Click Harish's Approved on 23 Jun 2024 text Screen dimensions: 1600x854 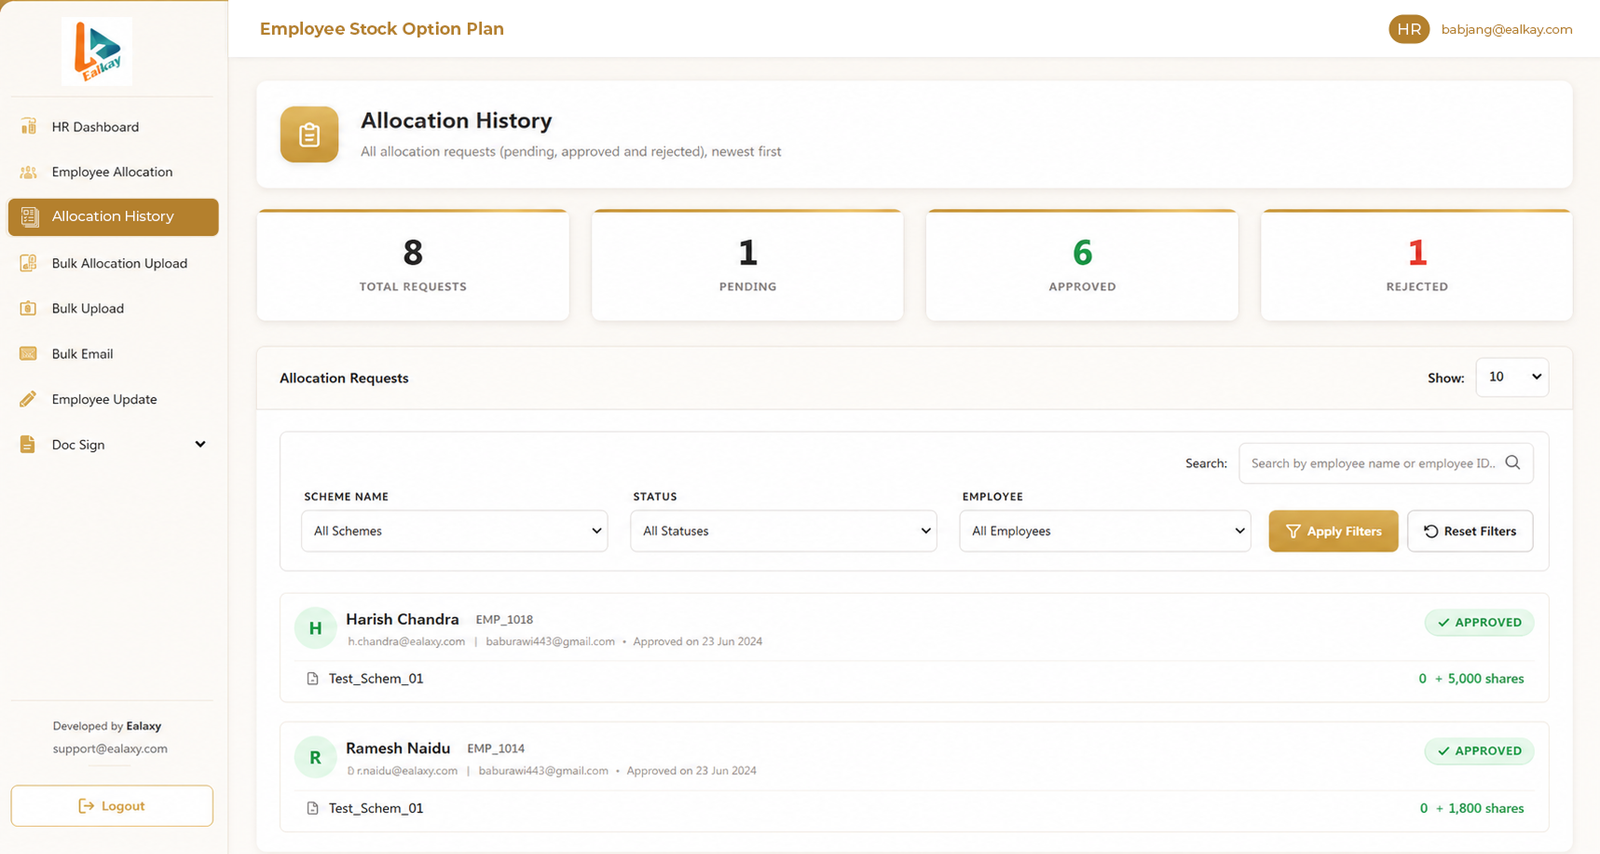(697, 642)
